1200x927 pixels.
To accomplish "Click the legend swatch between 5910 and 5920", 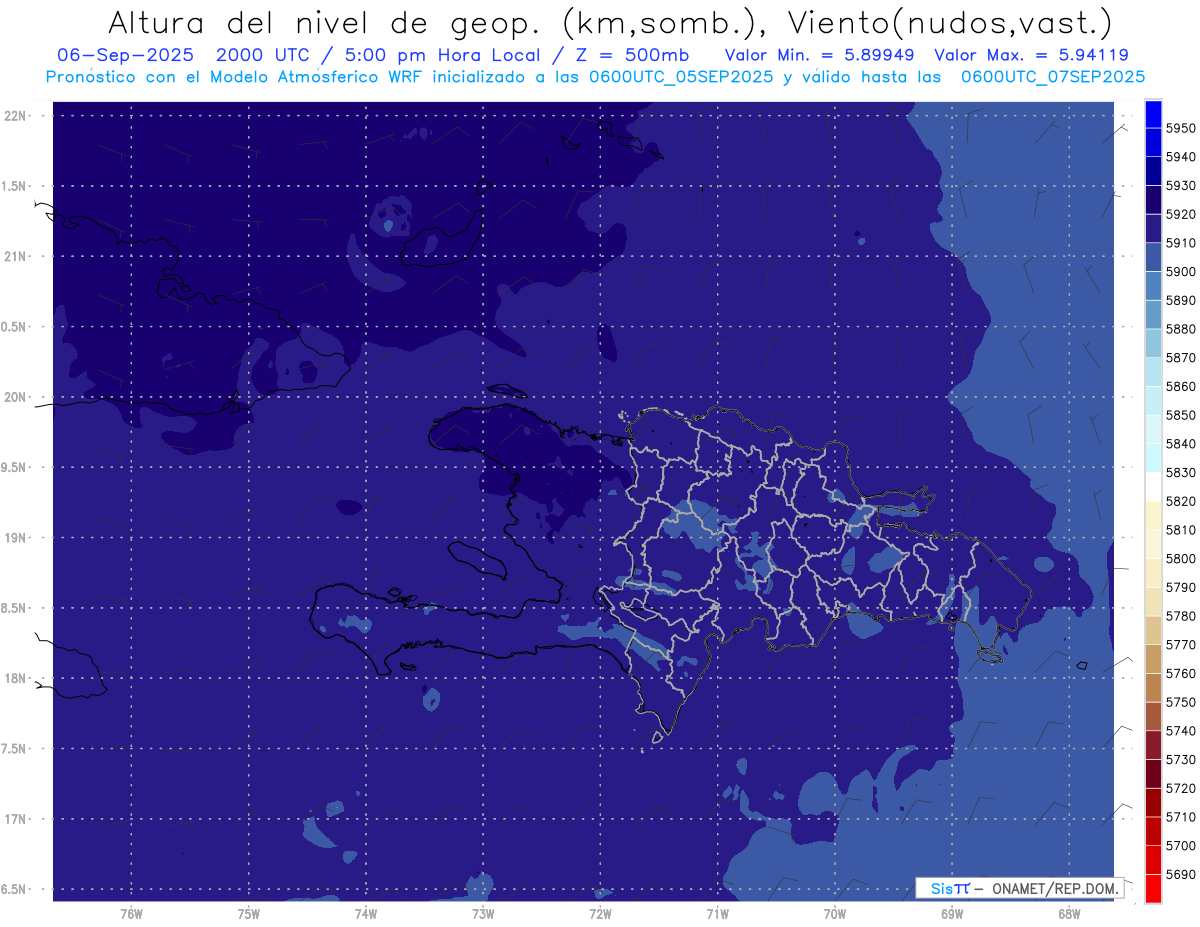I will [x=1153, y=228].
